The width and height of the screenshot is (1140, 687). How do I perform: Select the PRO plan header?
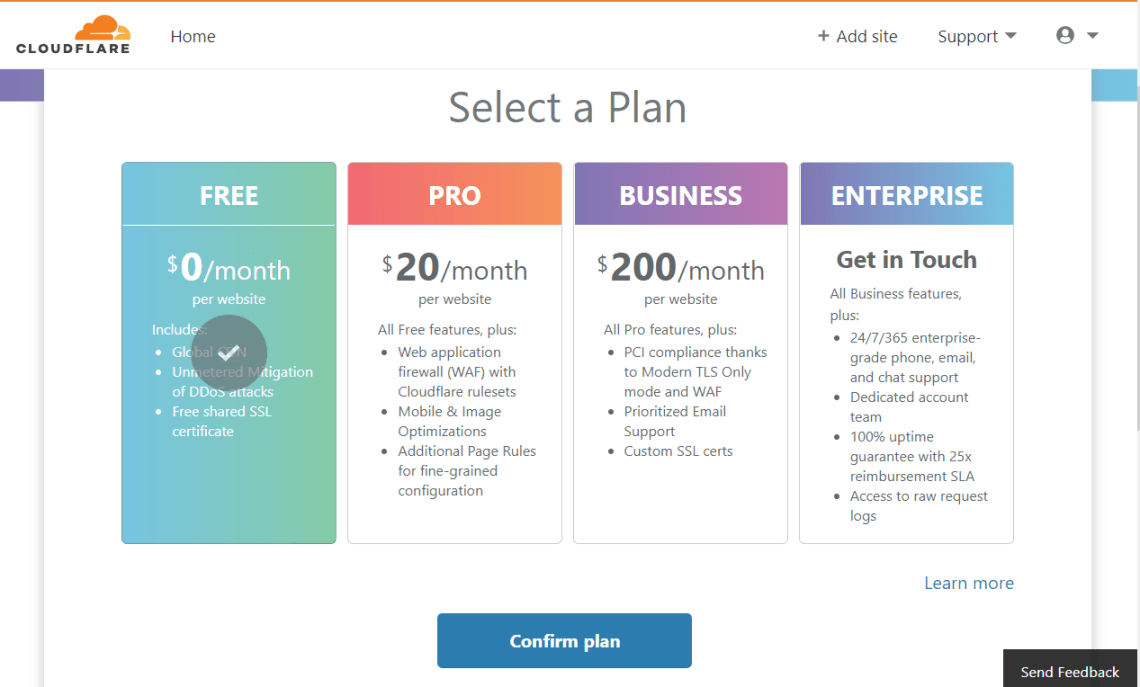454,195
